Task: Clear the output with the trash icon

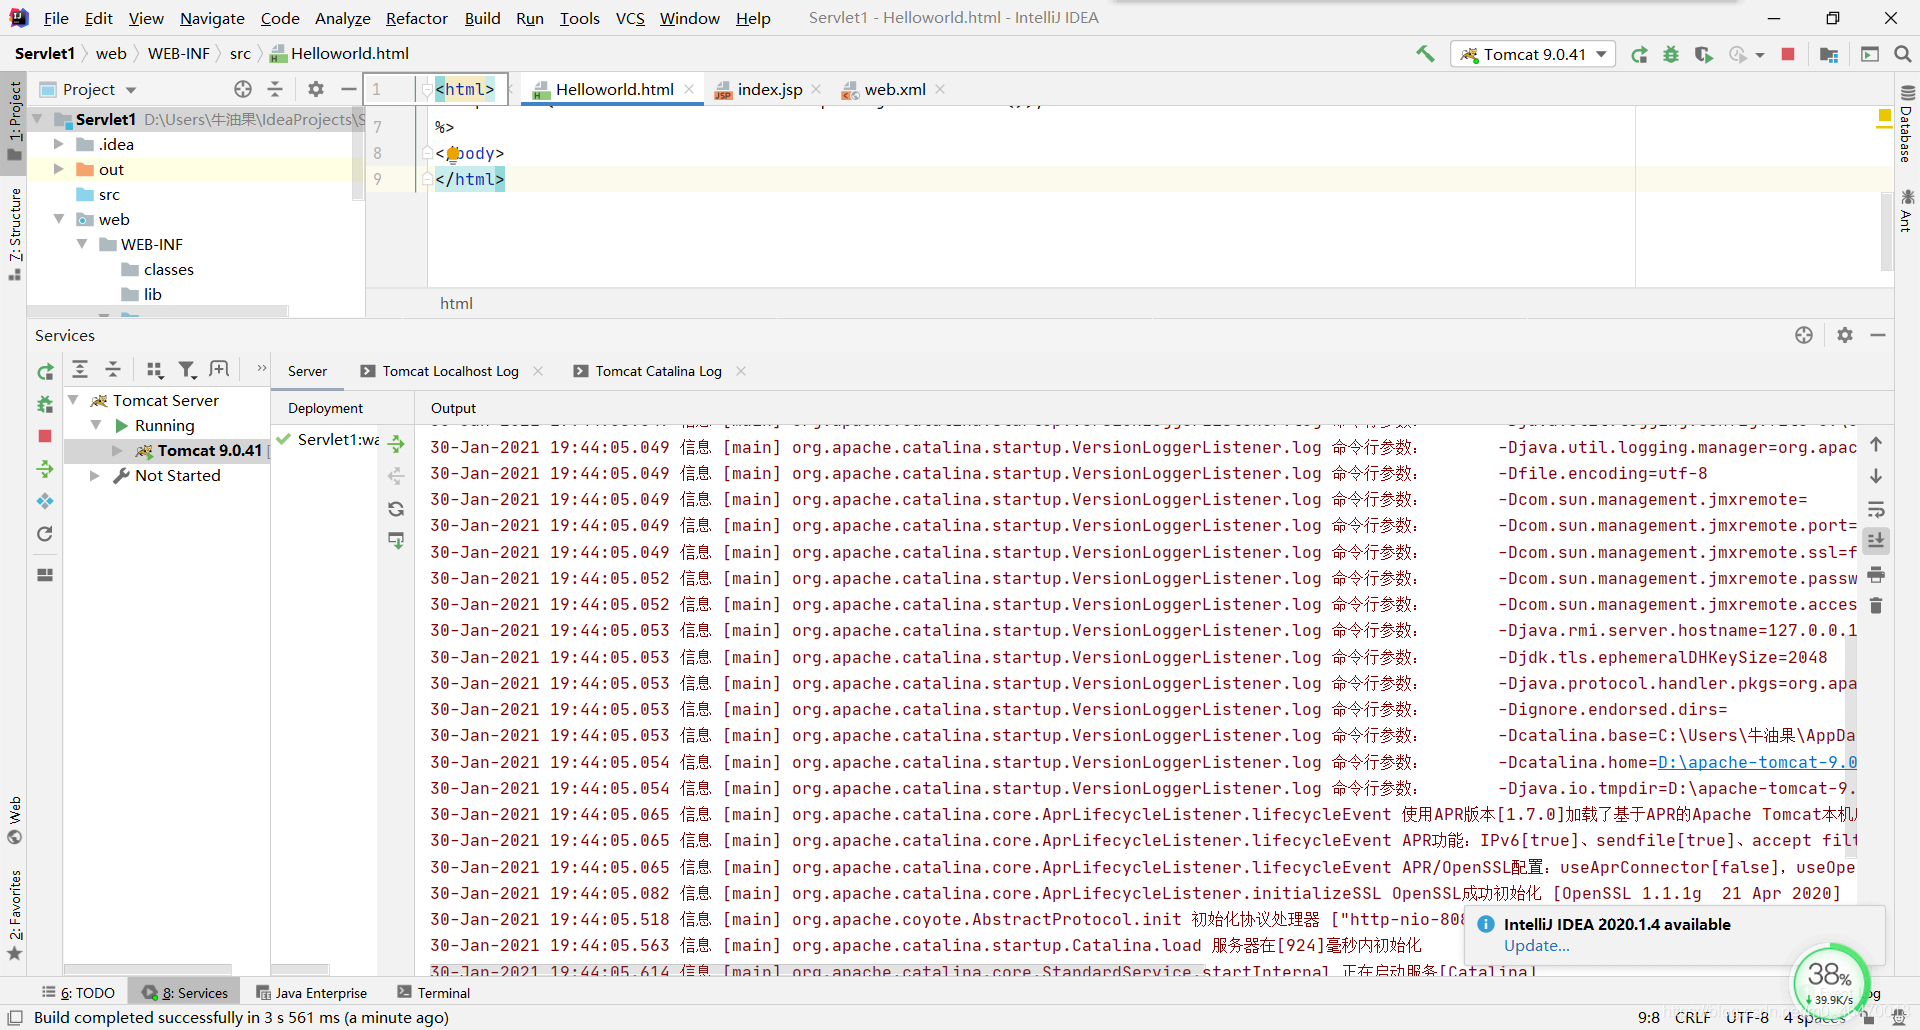Action: click(1876, 605)
